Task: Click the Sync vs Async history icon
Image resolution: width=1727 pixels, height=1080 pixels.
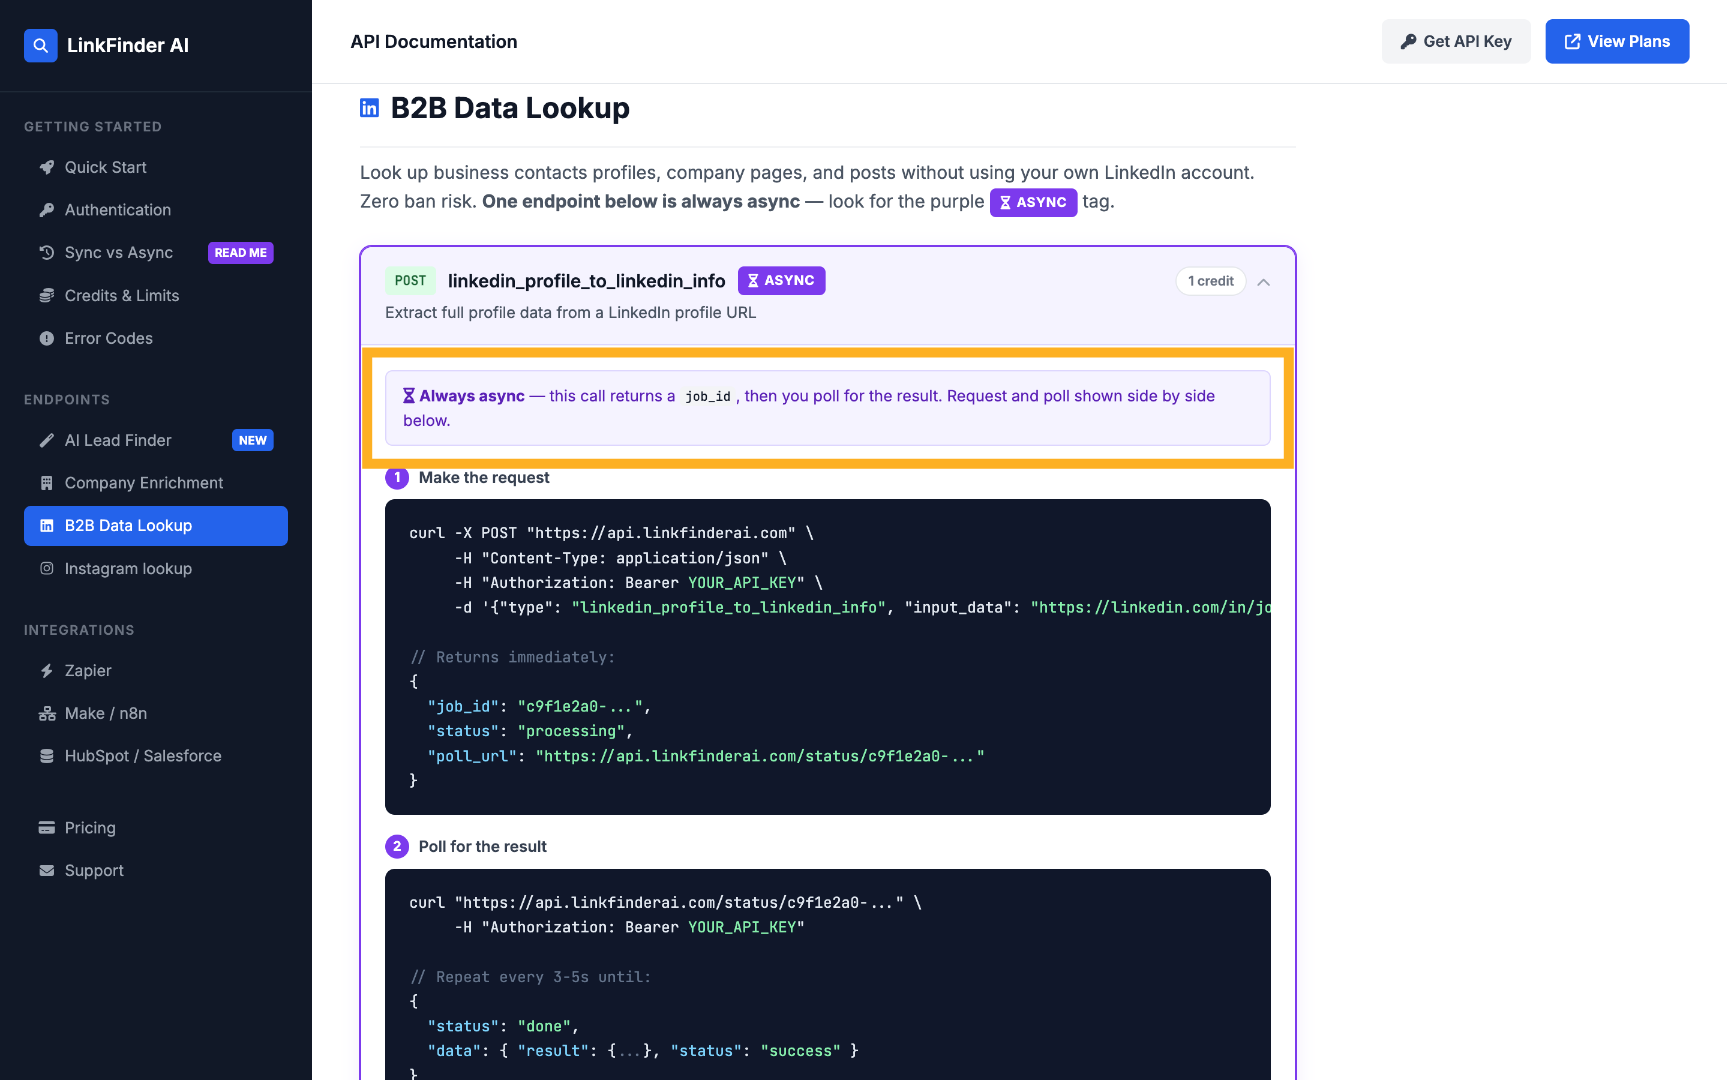Action: (47, 253)
